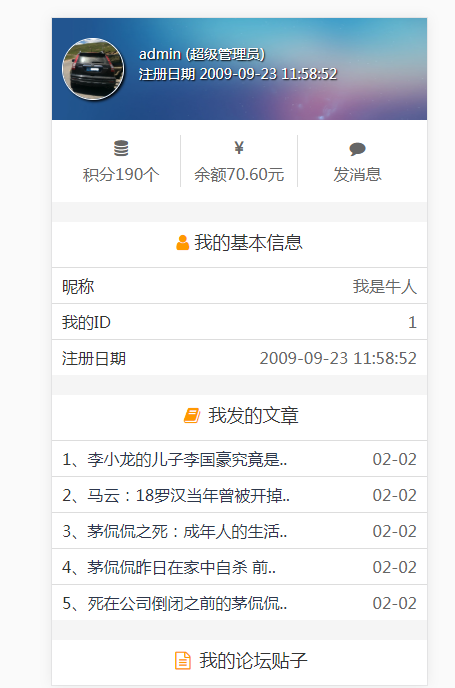This screenshot has height=688, width=455.
Task: Click the admin (超级管理员) username text
Action: tap(202, 54)
